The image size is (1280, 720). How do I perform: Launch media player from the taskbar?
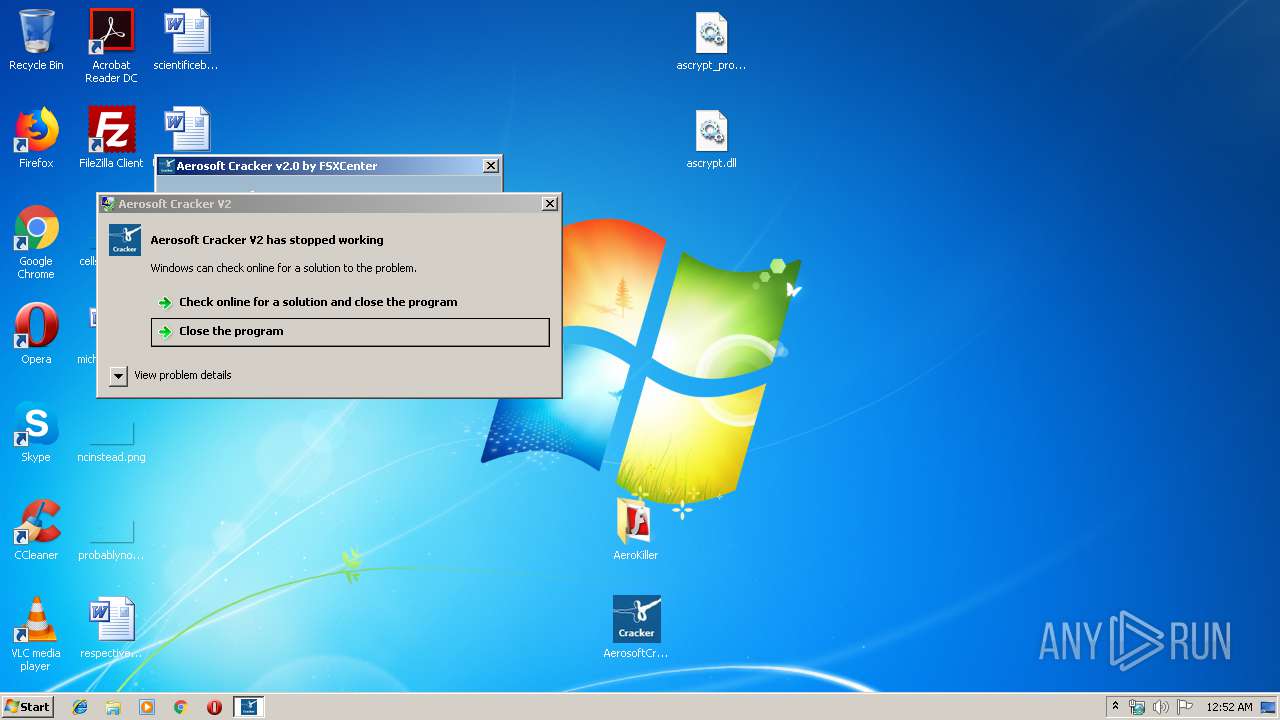click(147, 707)
